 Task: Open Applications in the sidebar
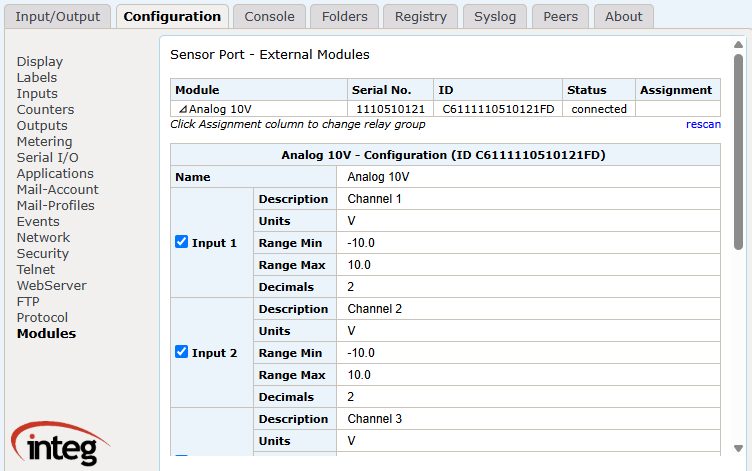click(x=55, y=173)
